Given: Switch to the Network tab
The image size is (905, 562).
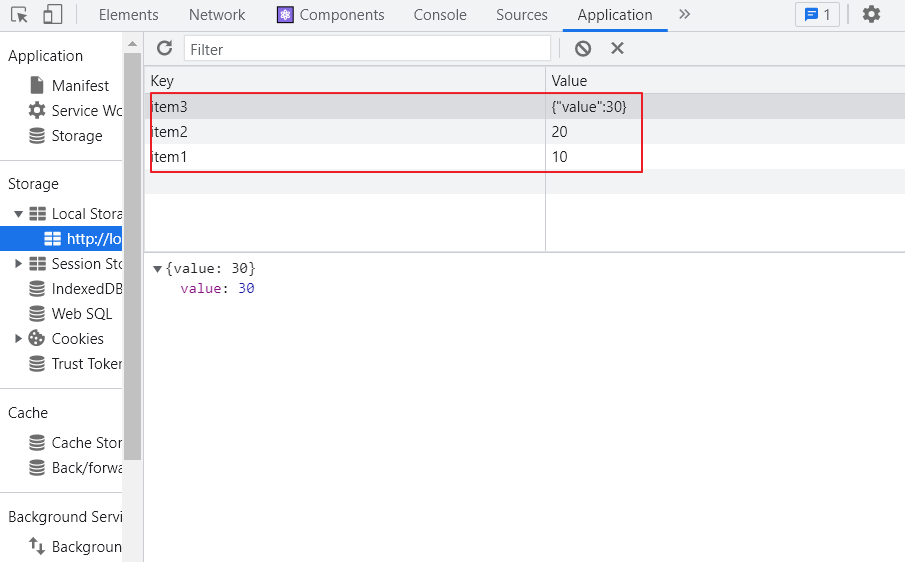Looking at the screenshot, I should tap(217, 15).
